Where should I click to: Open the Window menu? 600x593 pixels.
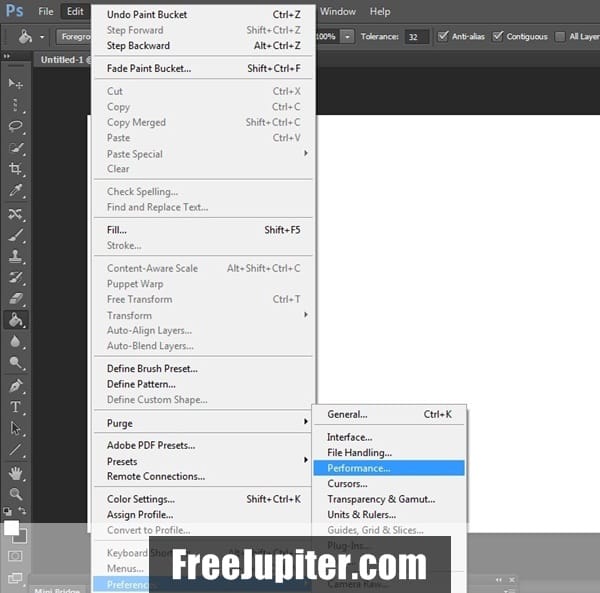[x=338, y=11]
